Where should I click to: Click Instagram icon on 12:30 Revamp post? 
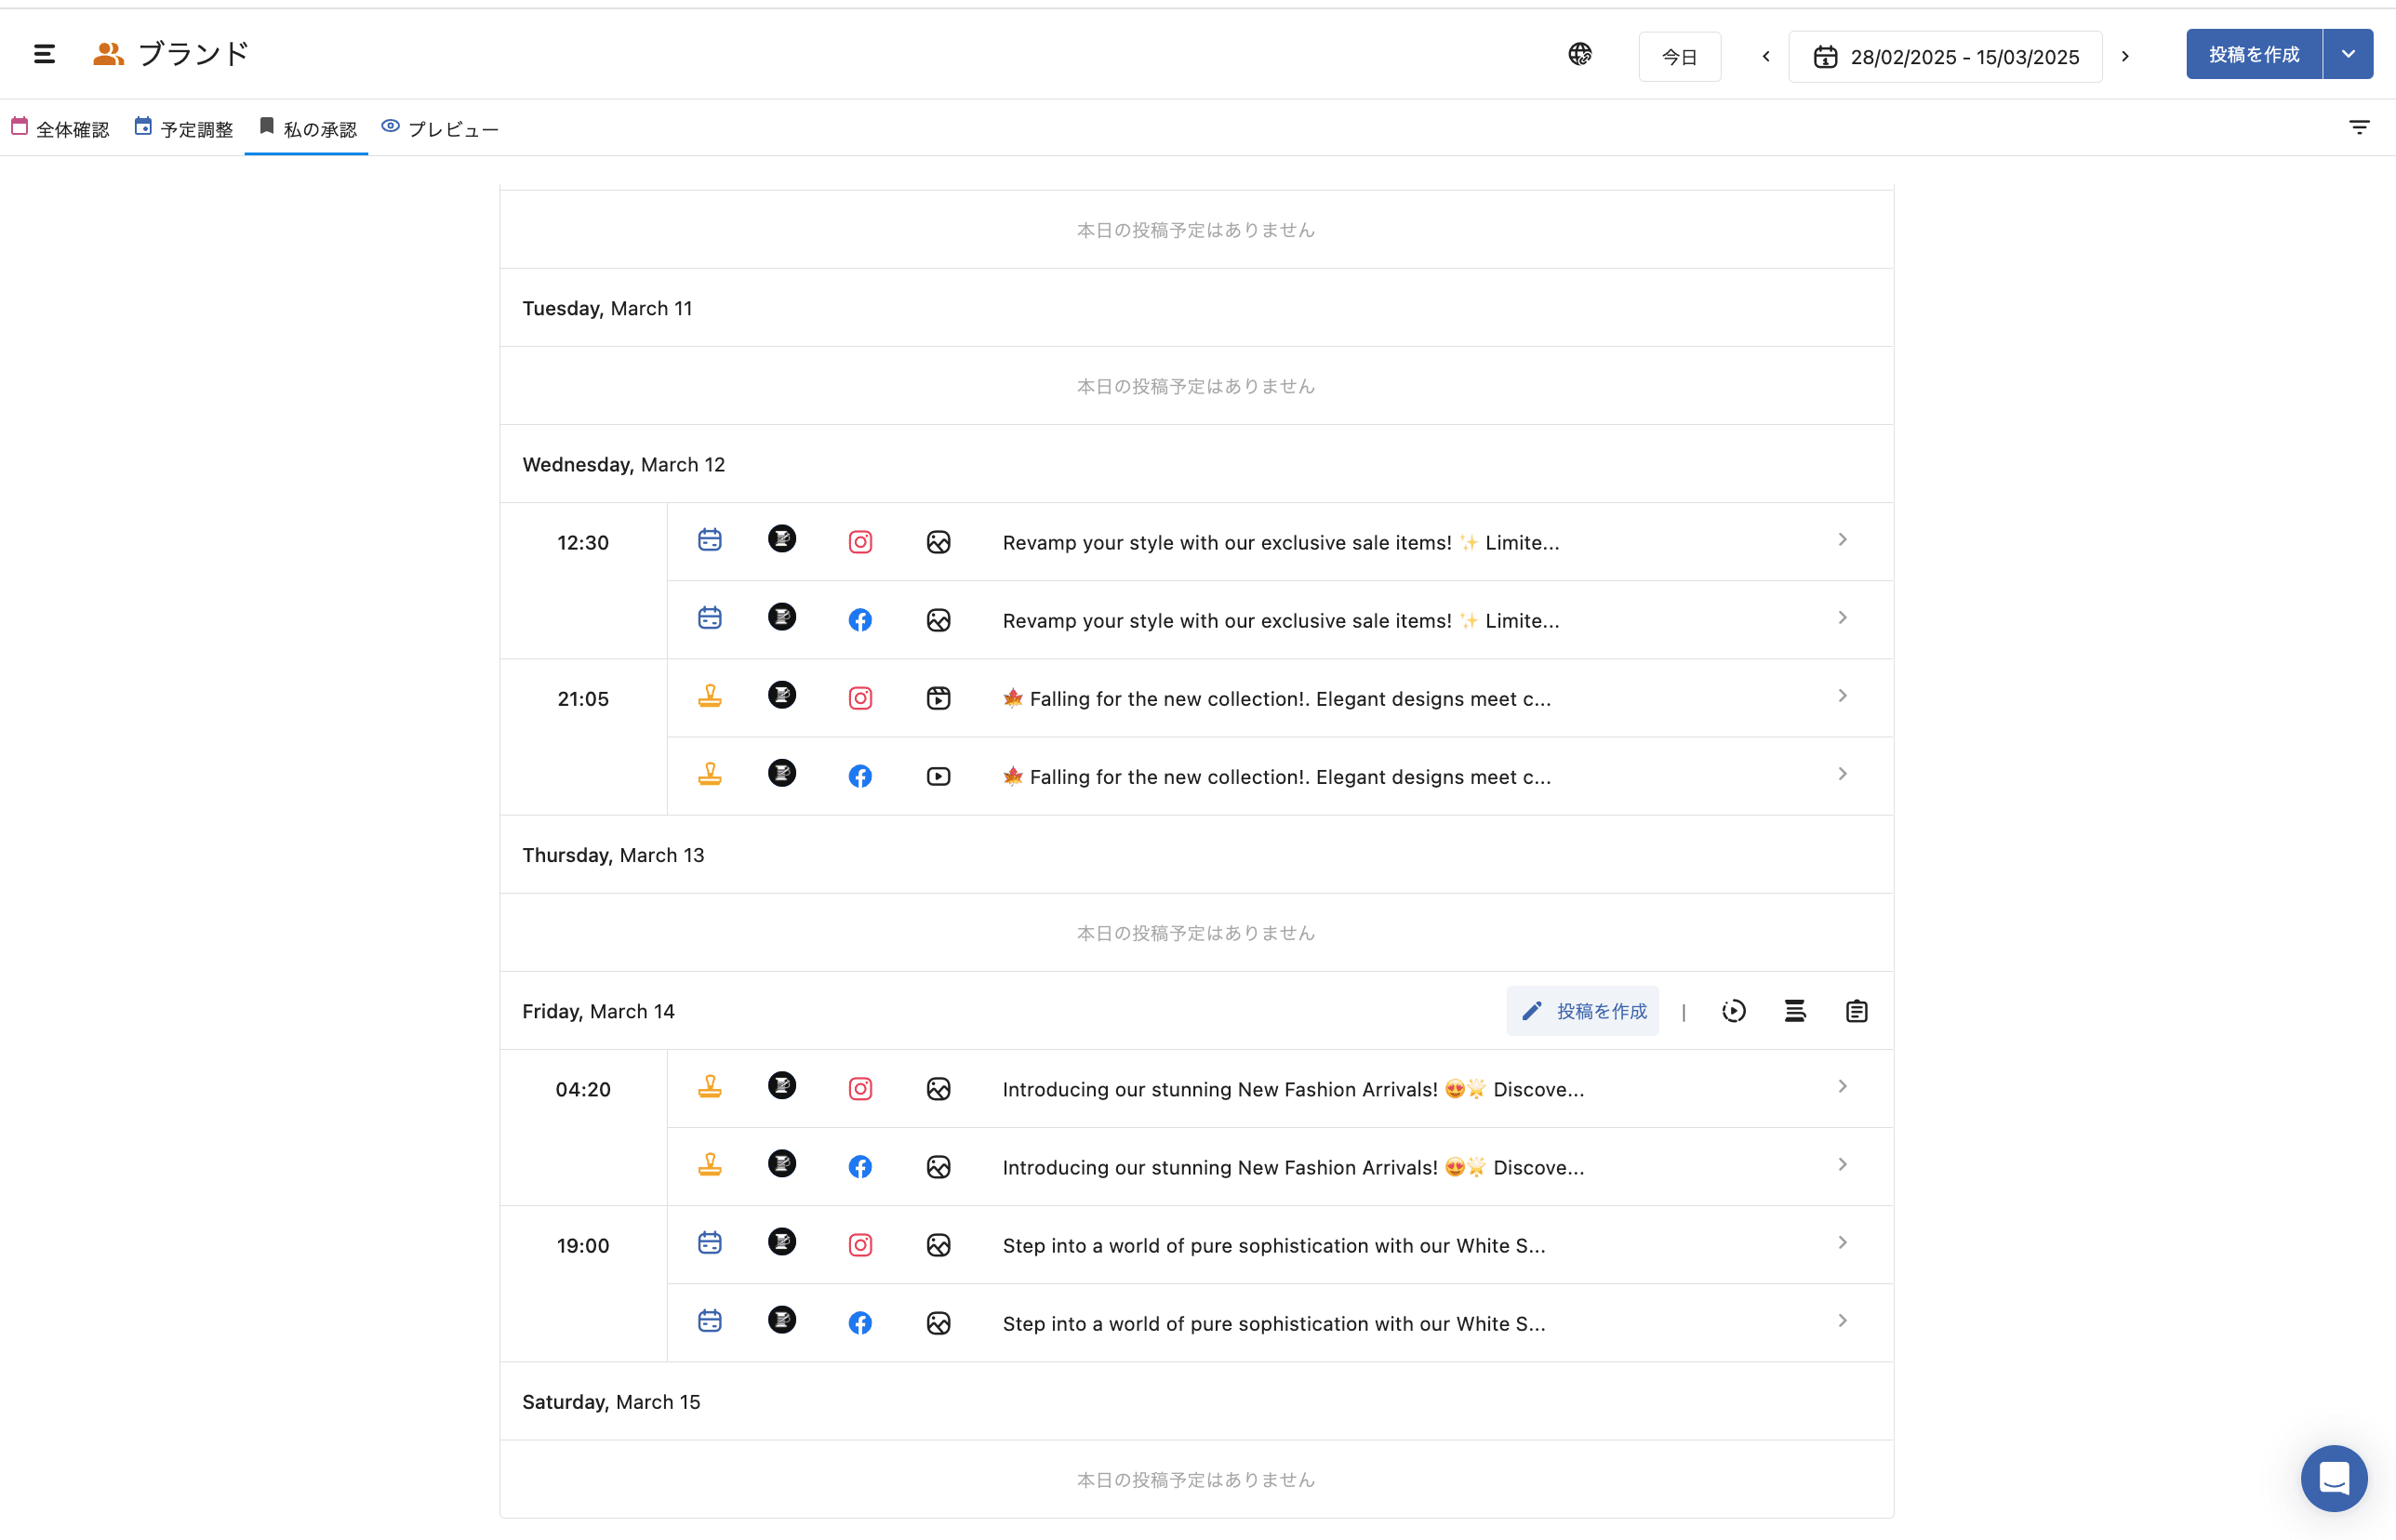coord(860,542)
